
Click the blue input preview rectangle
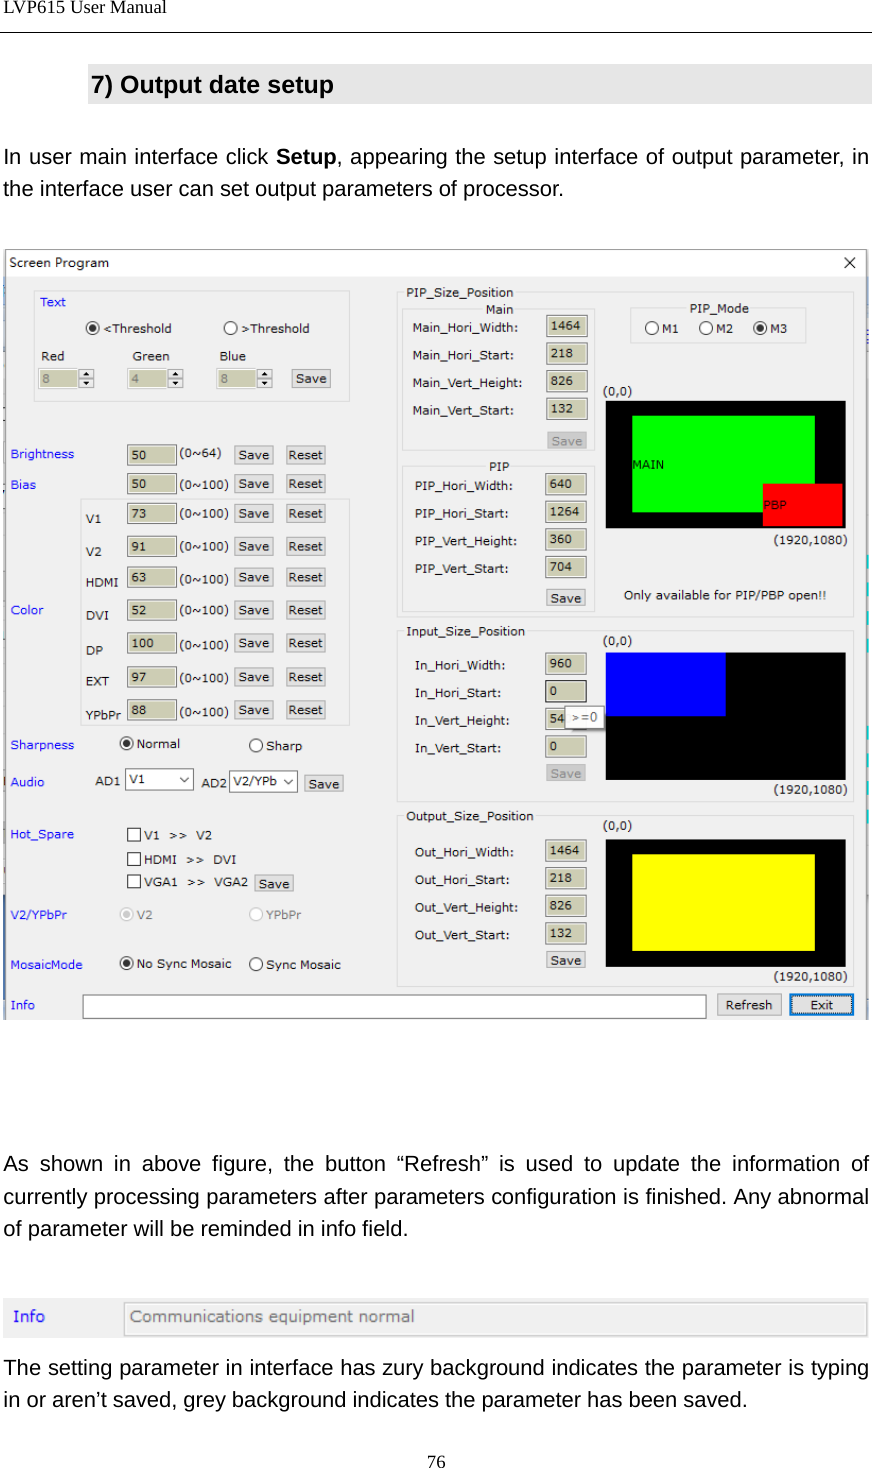(665, 684)
